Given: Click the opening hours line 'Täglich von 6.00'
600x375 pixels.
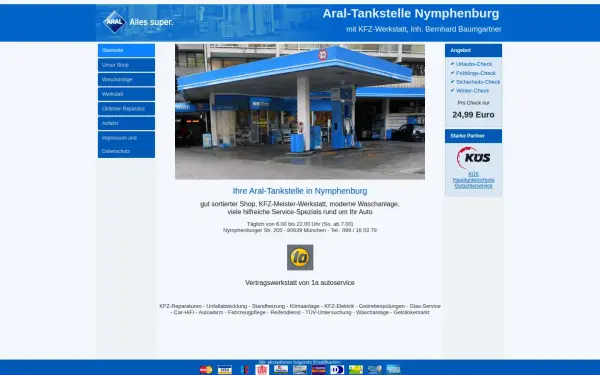Looking at the screenshot, I should tap(300, 224).
